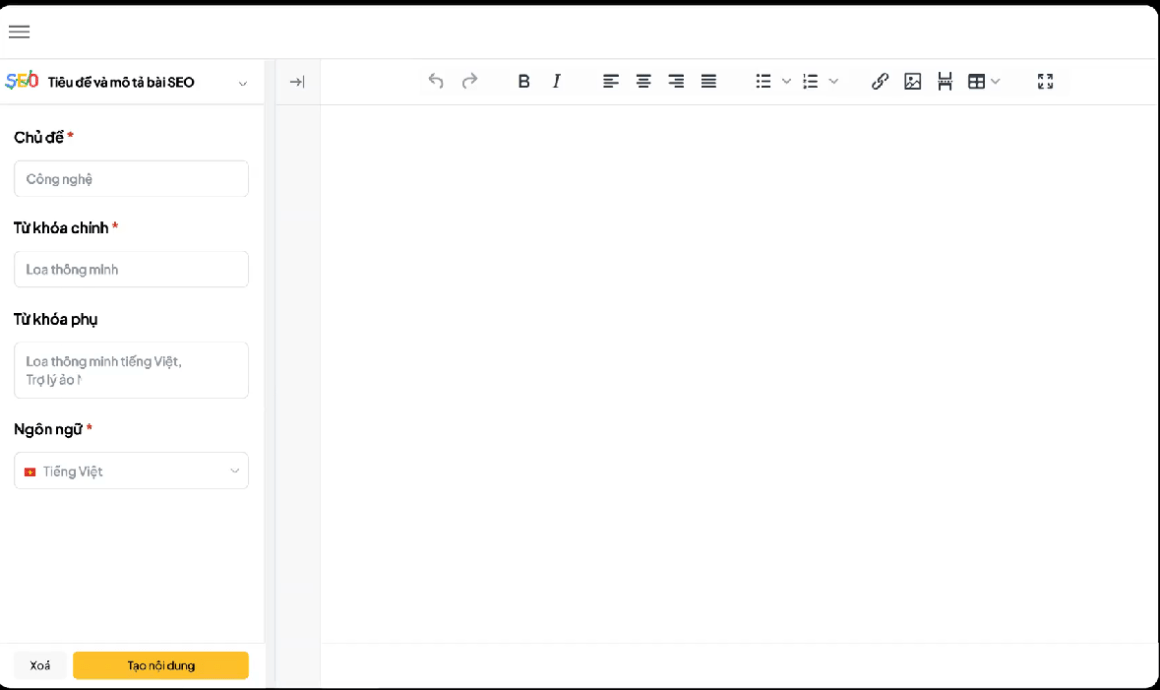This screenshot has width=1160, height=690.
Task: Open the Ngôn ngữ Tiếng Việt dropdown
Action: [131, 471]
